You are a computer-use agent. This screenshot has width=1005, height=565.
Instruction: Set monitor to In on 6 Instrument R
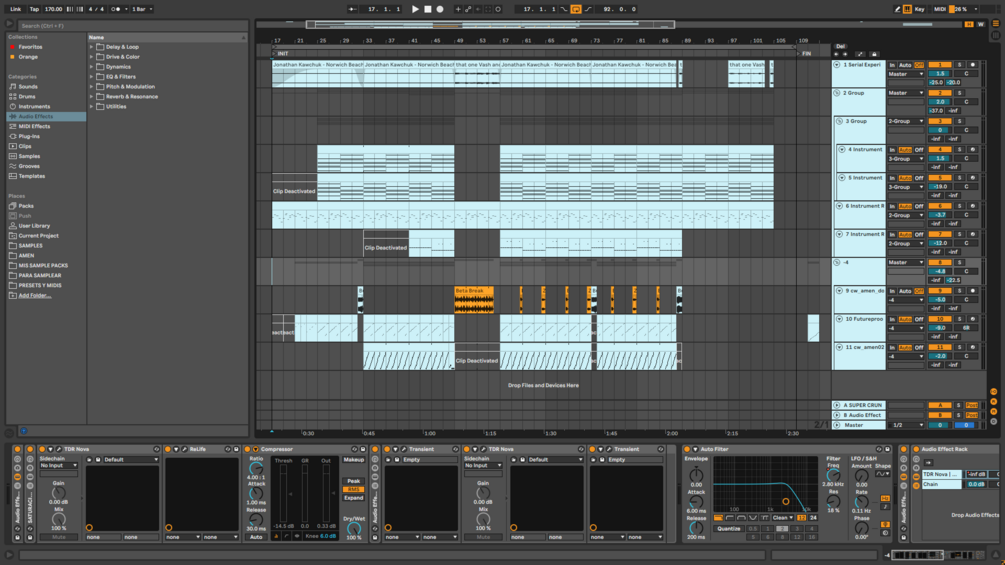(892, 206)
